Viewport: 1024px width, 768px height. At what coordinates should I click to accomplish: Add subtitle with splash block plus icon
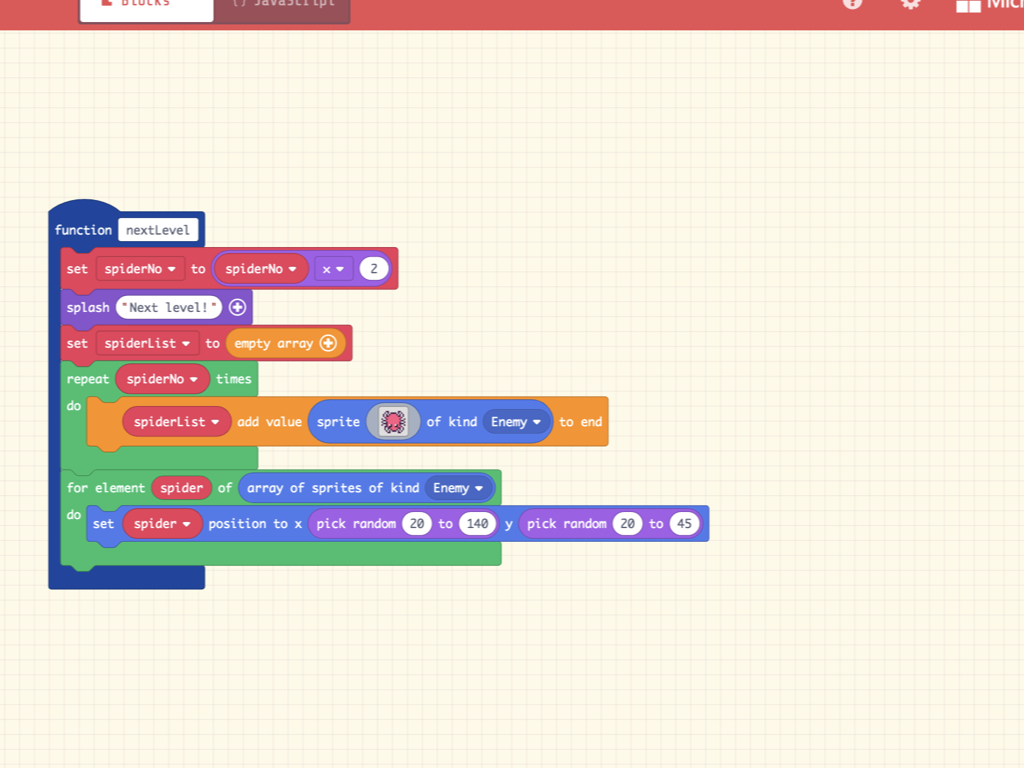238,307
